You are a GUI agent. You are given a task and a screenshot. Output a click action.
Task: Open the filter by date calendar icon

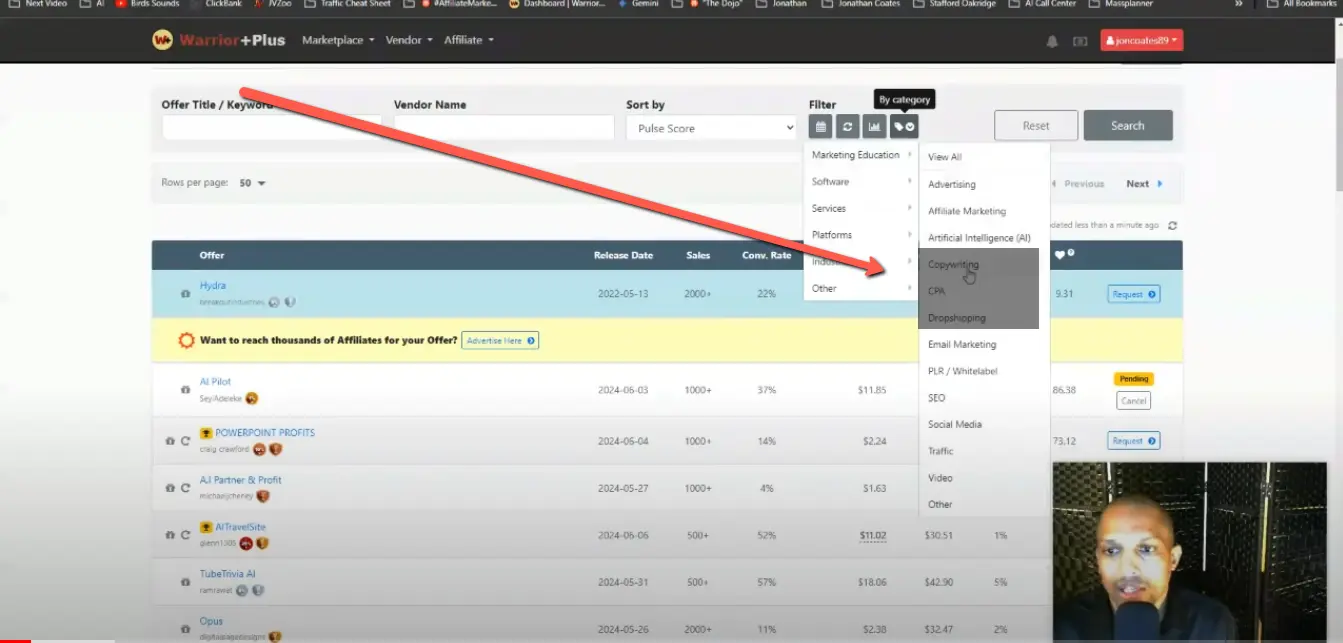pyautogui.click(x=820, y=126)
